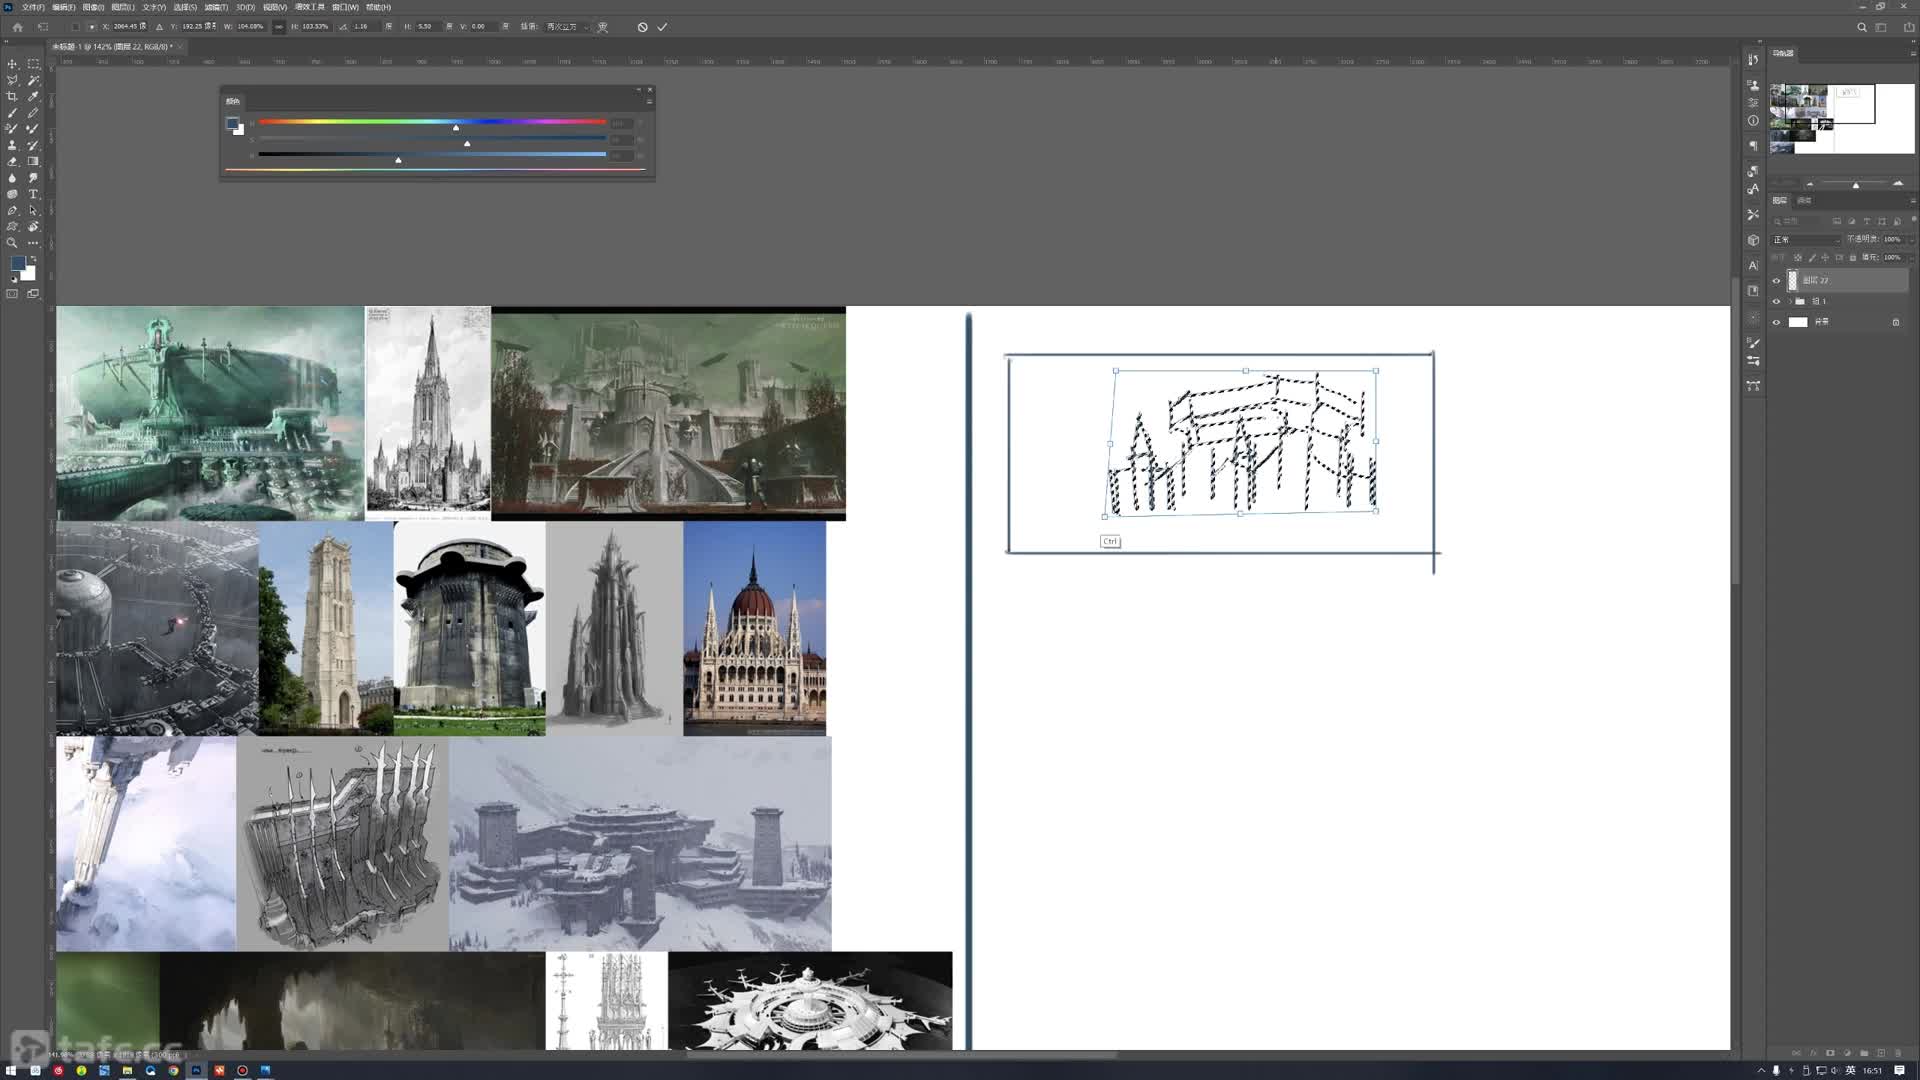Image resolution: width=1920 pixels, height=1080 pixels.
Task: Select the Magic Wand tool
Action: (x=33, y=80)
